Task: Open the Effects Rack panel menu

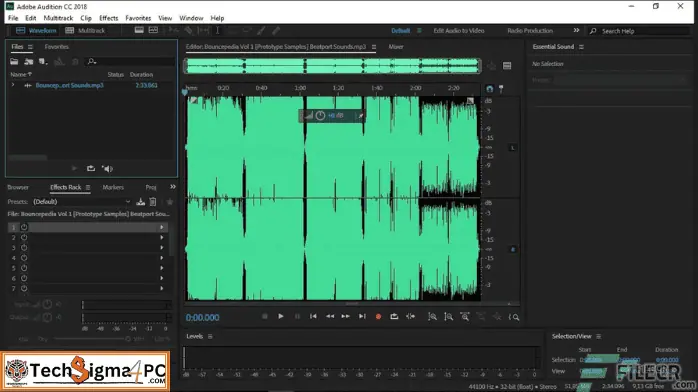Action: coord(88,187)
